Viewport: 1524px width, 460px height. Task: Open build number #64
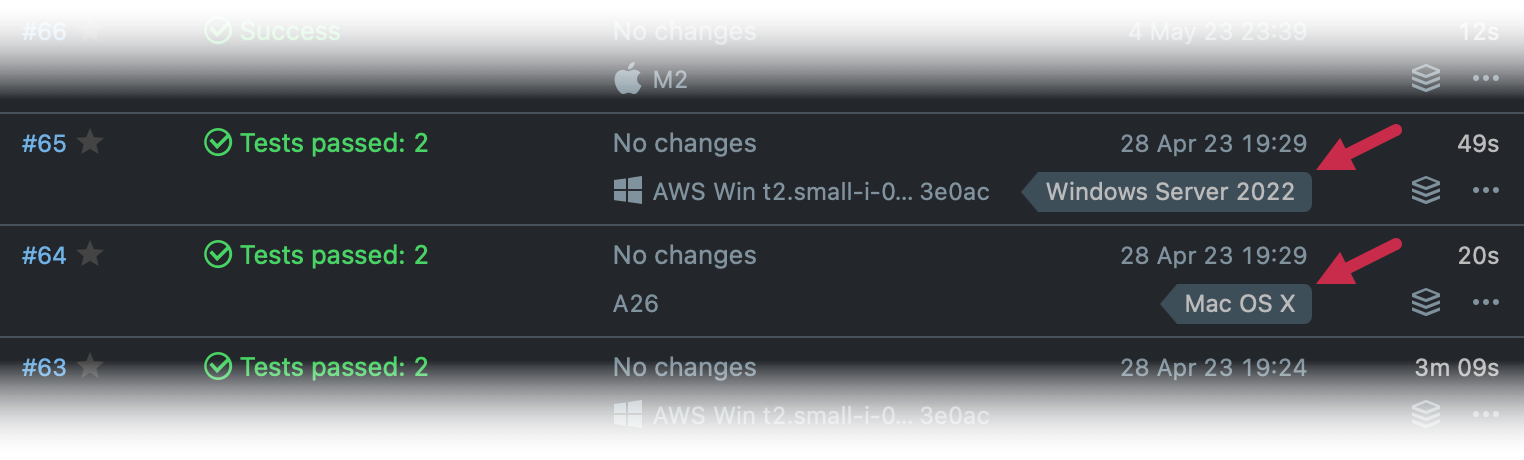click(x=44, y=255)
